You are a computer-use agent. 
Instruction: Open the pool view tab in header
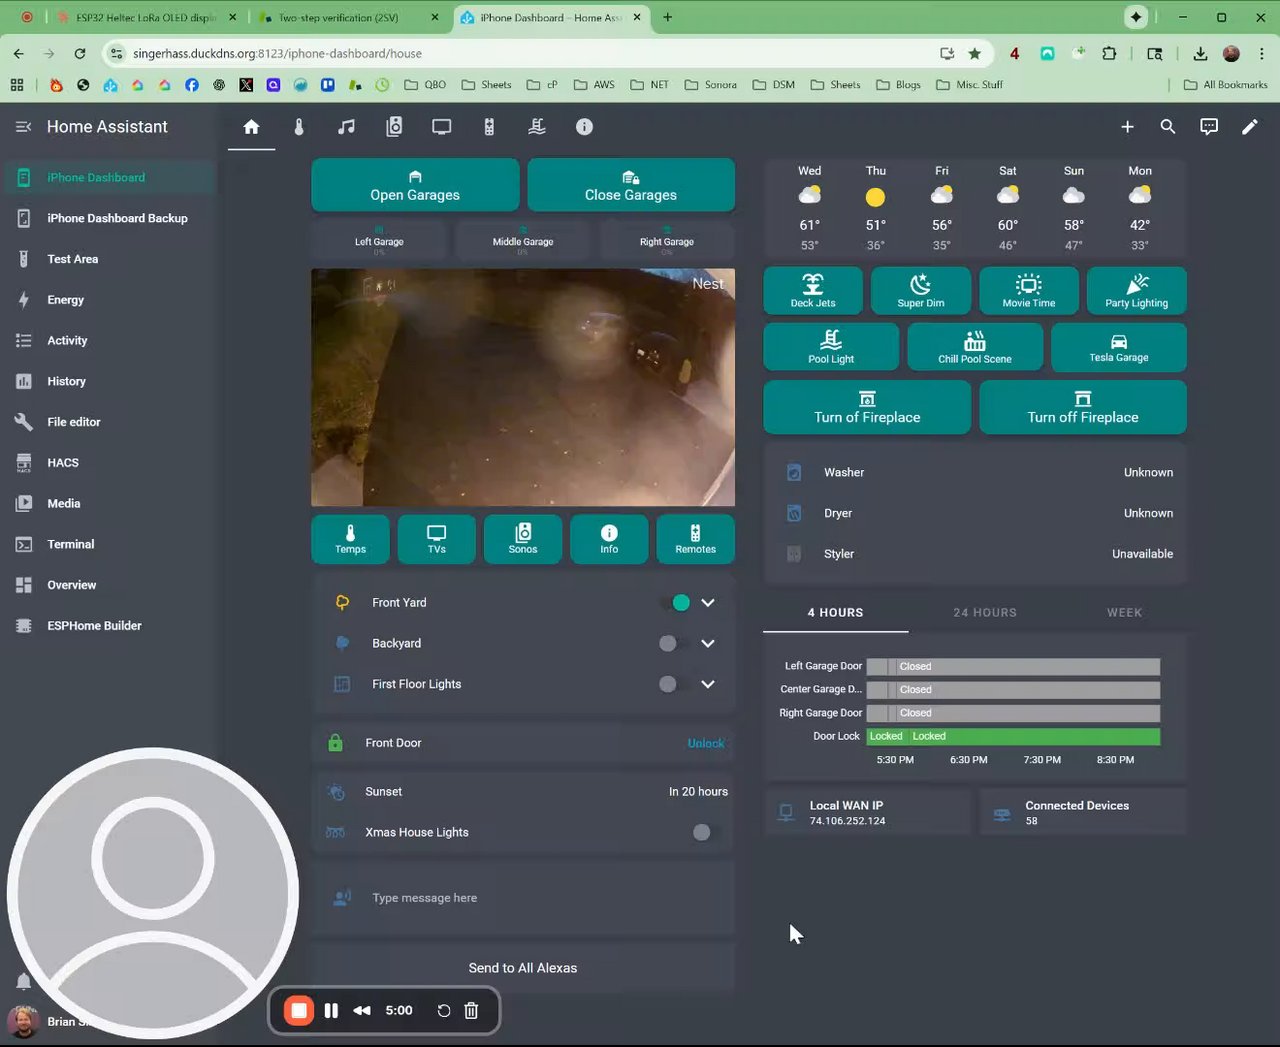[537, 127]
